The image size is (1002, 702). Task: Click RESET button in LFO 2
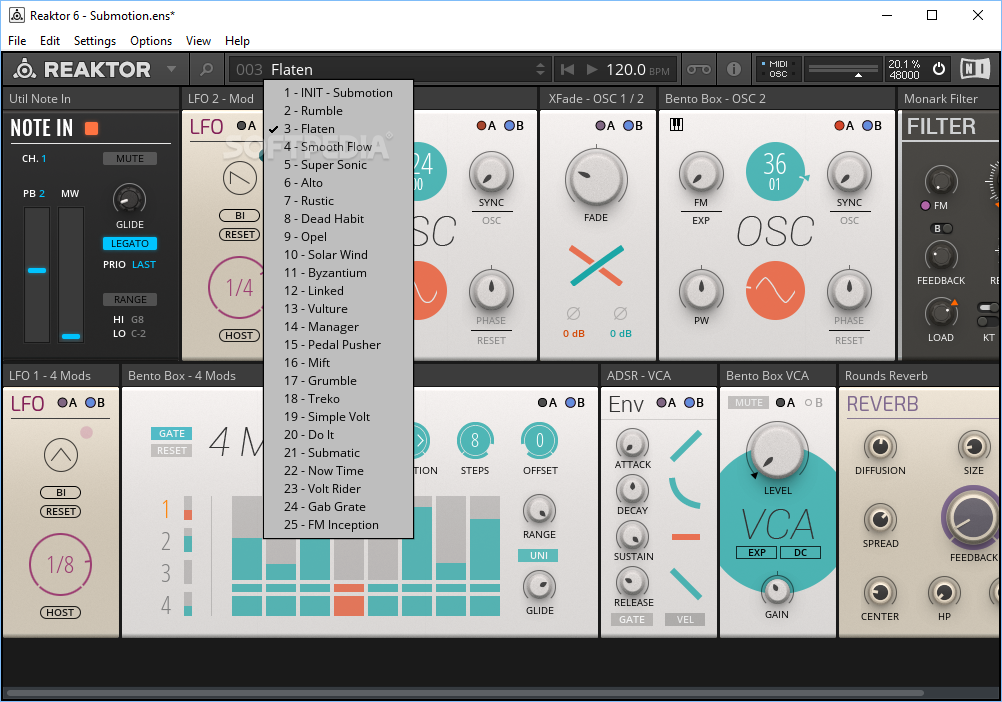click(240, 234)
